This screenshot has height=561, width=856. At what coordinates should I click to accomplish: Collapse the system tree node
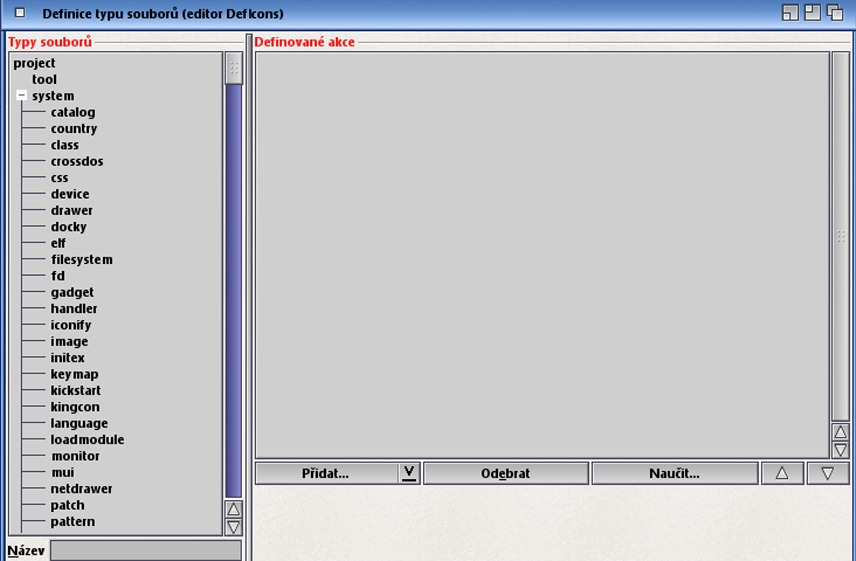22,96
